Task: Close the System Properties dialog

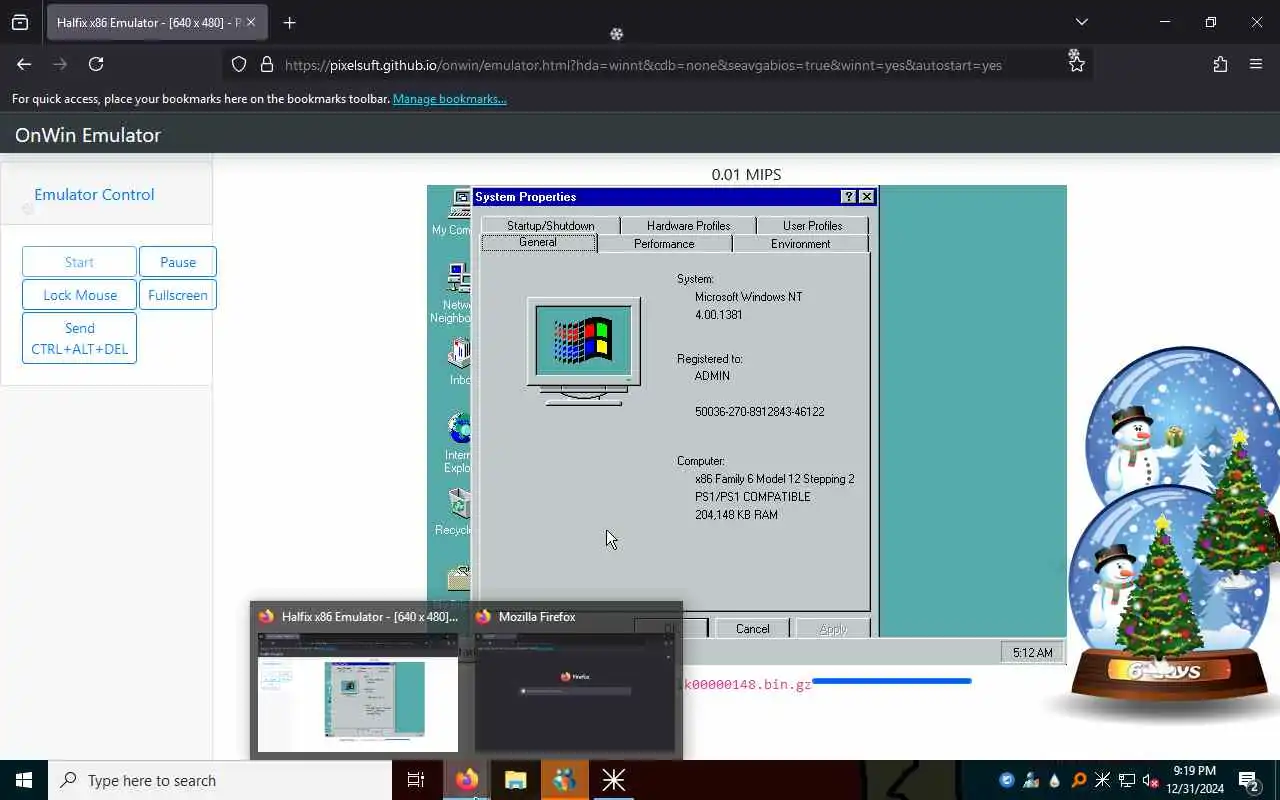Action: [867, 197]
